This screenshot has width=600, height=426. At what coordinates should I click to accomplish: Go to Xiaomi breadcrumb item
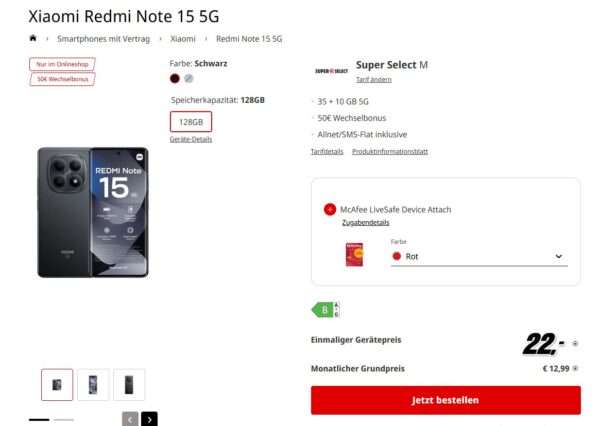click(183, 39)
